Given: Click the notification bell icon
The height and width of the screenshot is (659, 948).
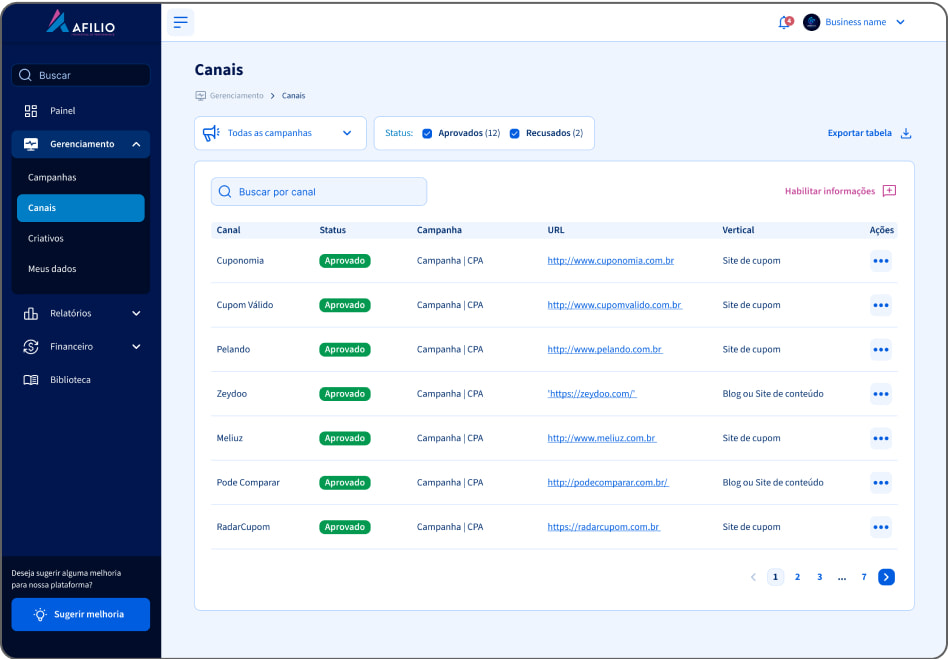Looking at the screenshot, I should [x=784, y=22].
